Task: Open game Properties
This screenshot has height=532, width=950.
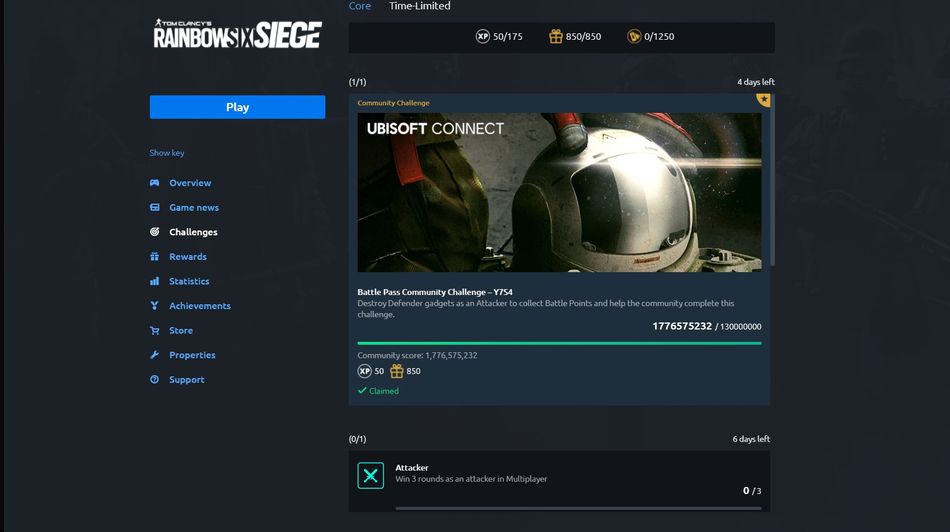Action: [x=192, y=355]
